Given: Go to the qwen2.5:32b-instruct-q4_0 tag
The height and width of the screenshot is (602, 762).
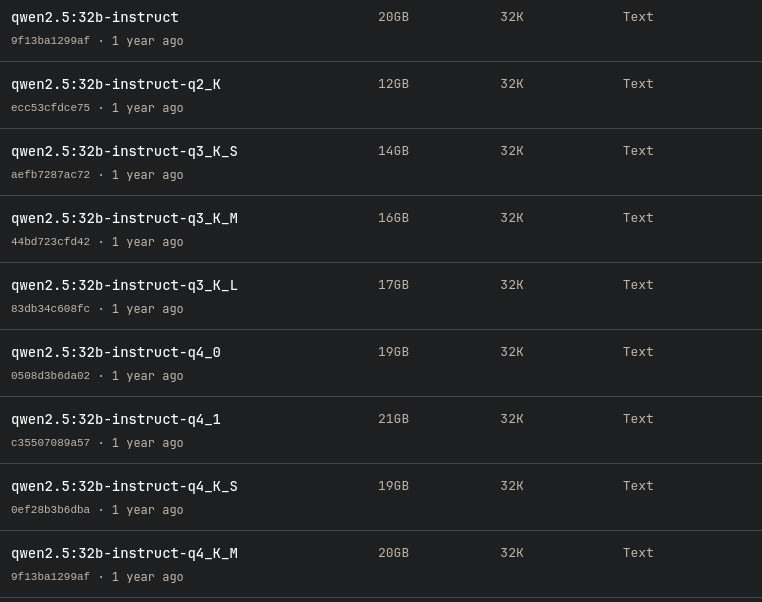Looking at the screenshot, I should pos(116,353).
